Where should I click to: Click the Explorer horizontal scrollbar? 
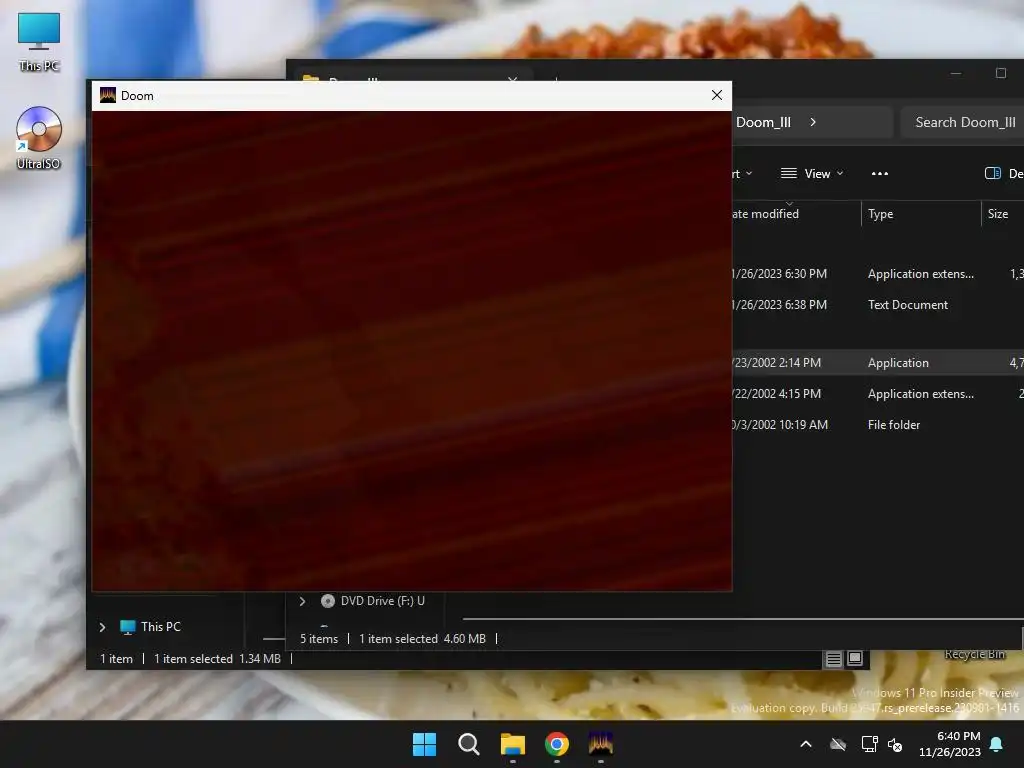743,618
